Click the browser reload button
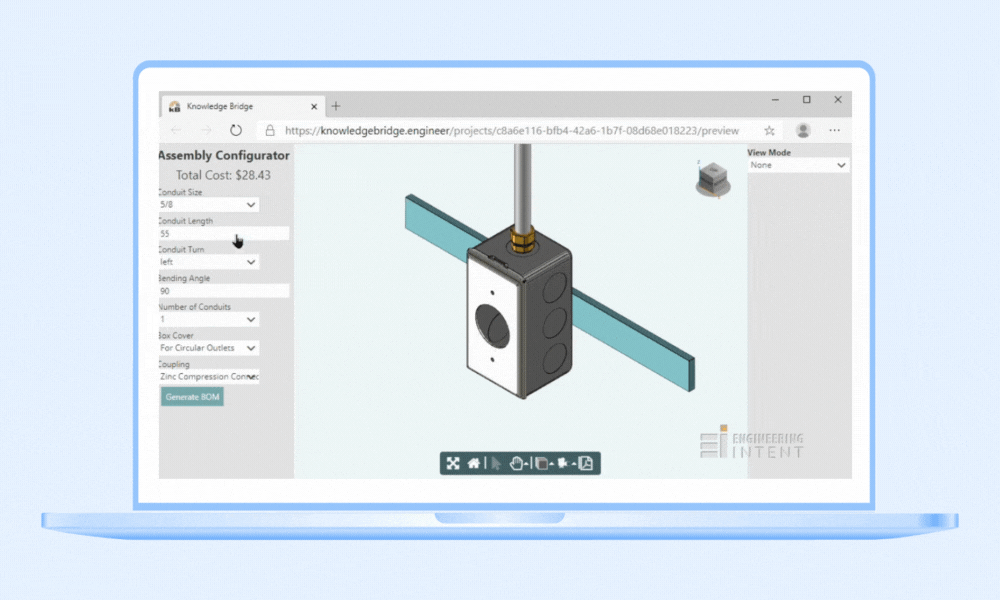Screen dimensions: 1000x600 coord(236,130)
